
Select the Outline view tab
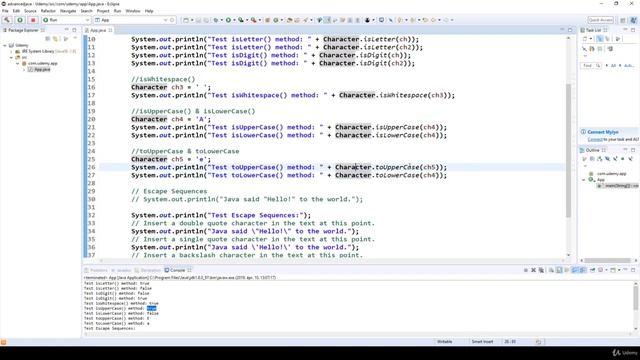point(593,150)
